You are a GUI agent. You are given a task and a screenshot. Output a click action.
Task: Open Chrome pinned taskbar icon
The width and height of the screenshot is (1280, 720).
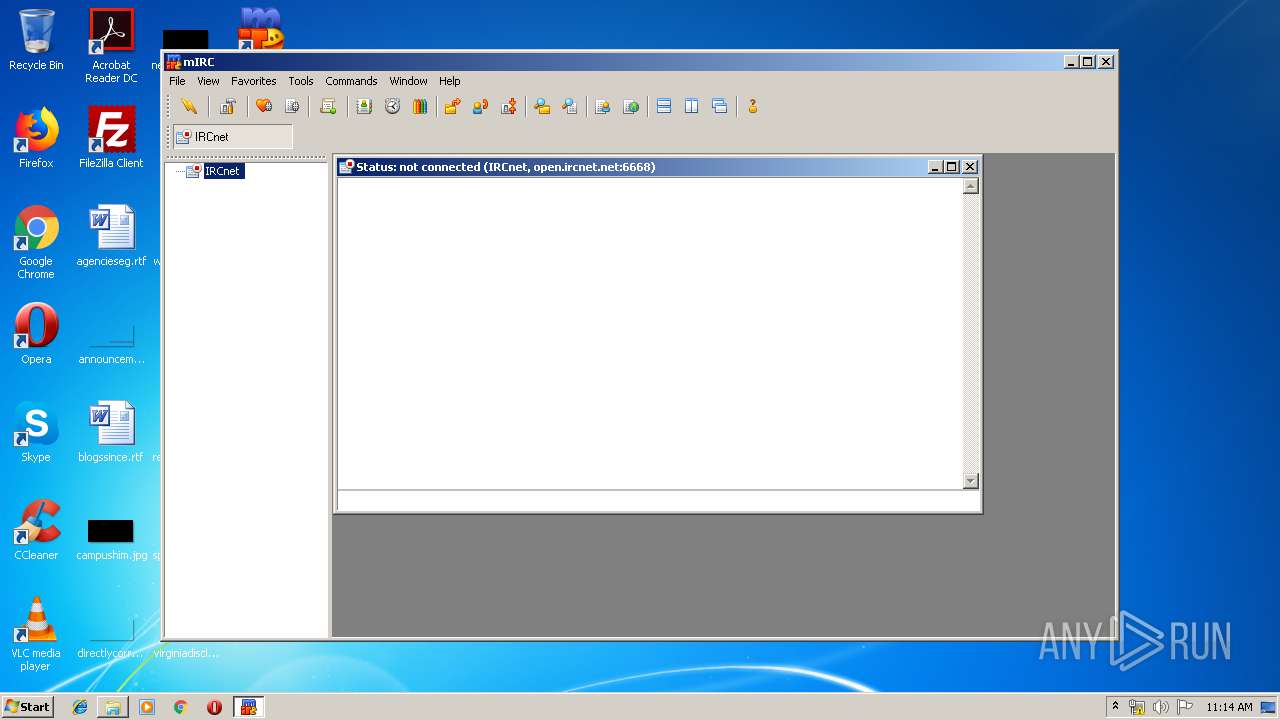[181, 707]
